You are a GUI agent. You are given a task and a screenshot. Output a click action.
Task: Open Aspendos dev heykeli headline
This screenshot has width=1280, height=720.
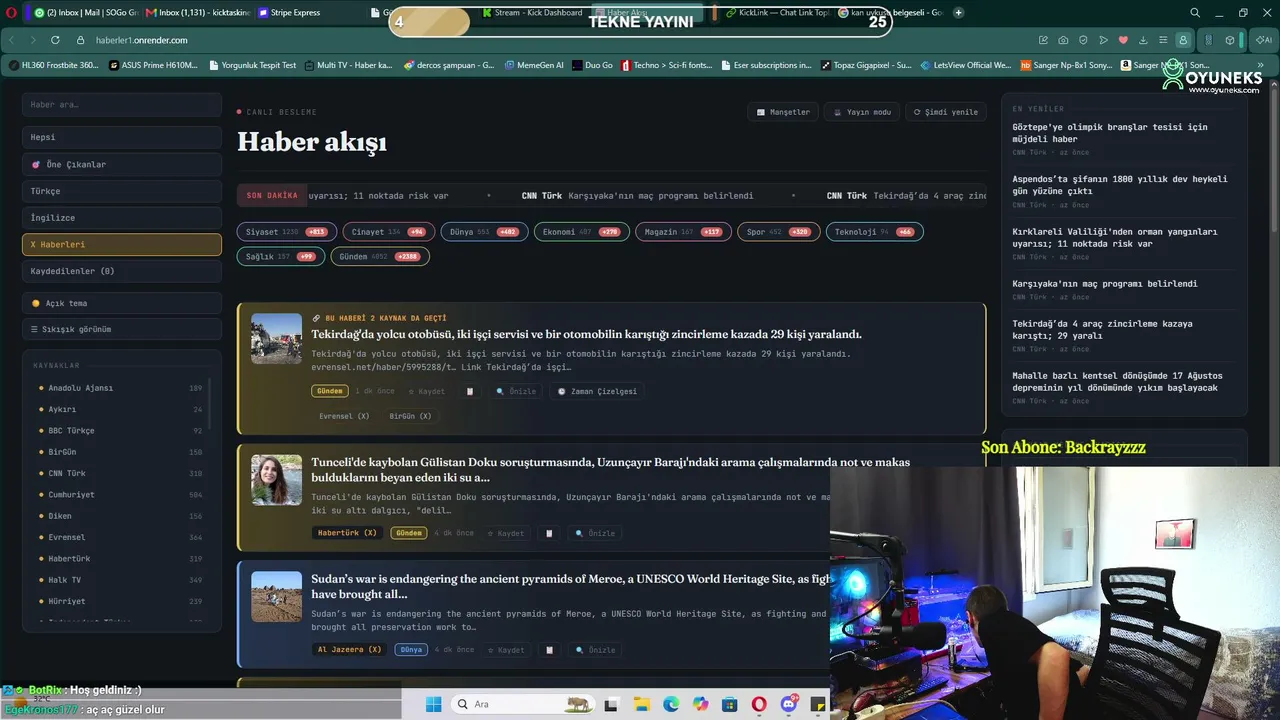(1120, 185)
